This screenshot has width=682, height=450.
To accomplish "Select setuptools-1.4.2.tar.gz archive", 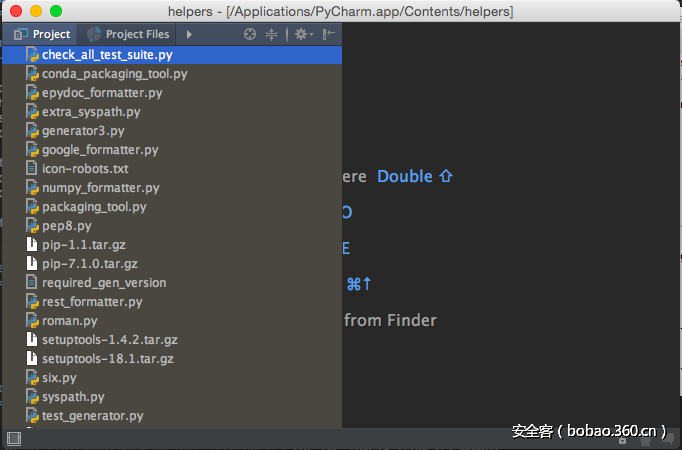I will (x=172, y=340).
